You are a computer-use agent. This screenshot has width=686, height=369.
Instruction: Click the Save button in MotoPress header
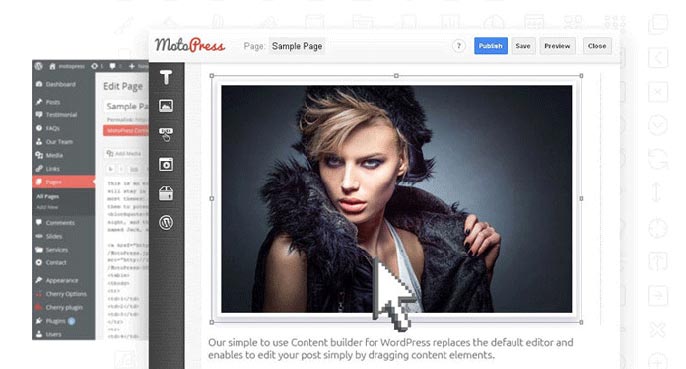[x=523, y=46]
